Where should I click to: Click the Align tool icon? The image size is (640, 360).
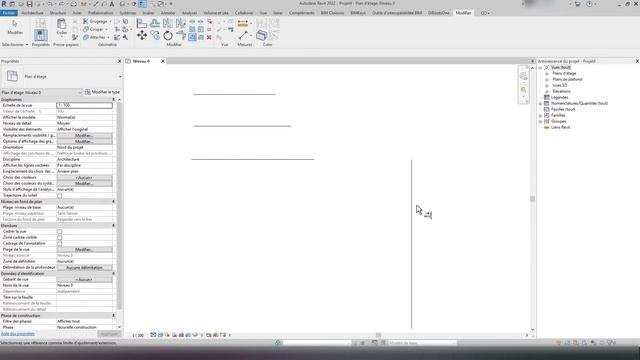[142, 23]
